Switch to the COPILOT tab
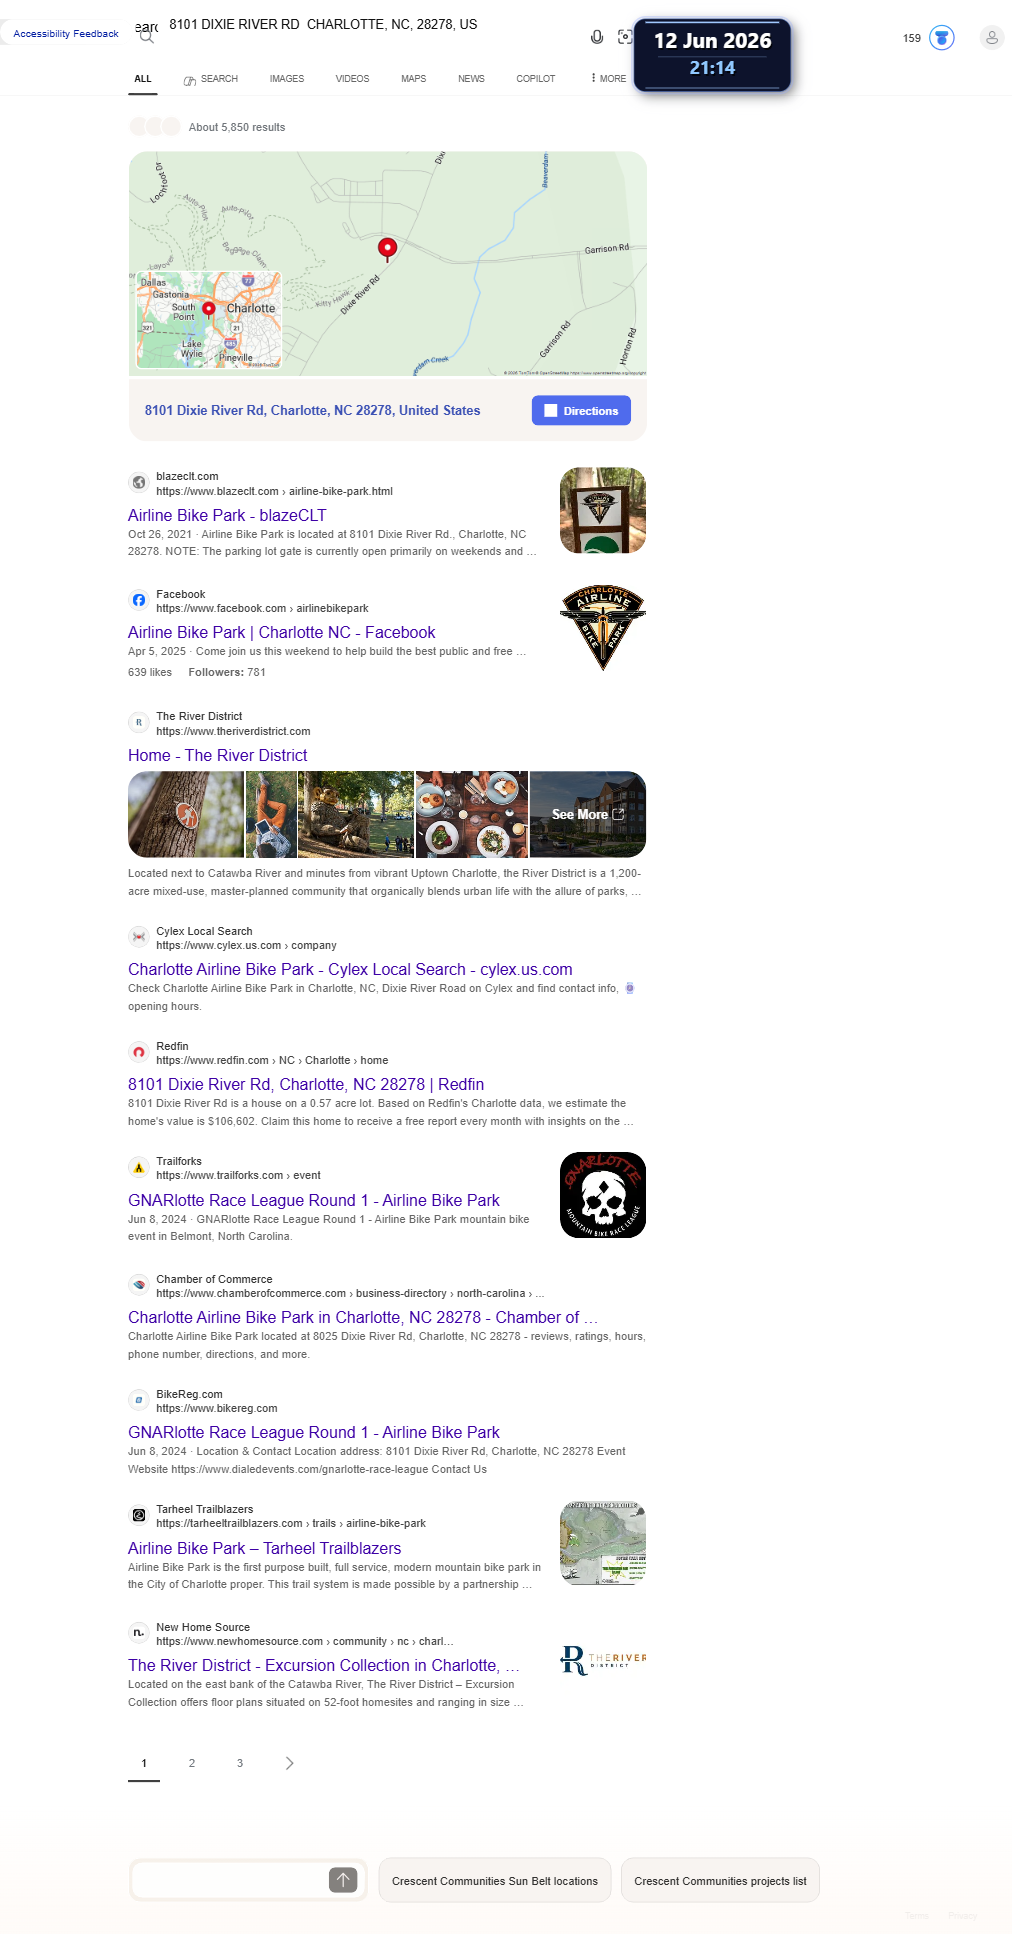This screenshot has width=1012, height=1934. (x=536, y=79)
